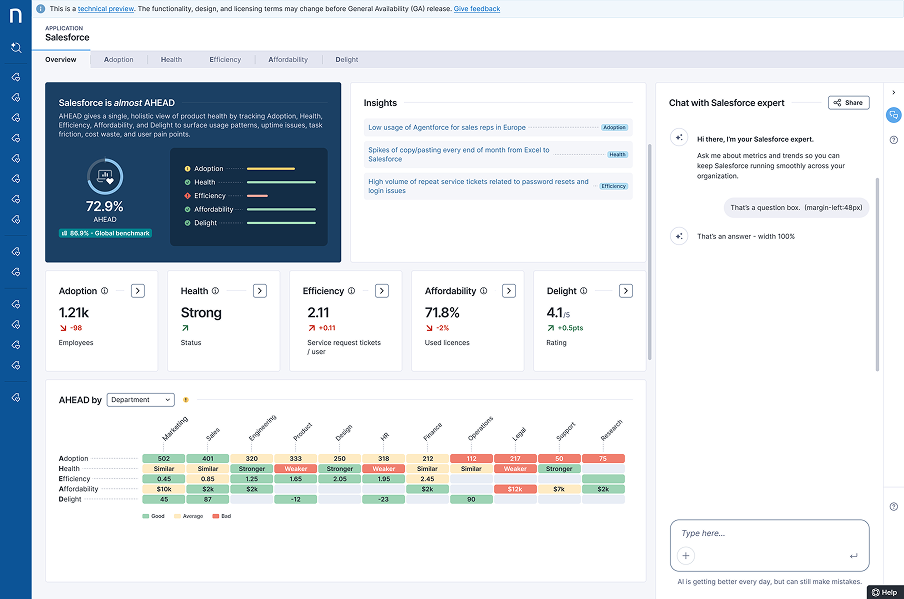
Task: Open the chat panel icon in right rail
Action: click(x=893, y=115)
